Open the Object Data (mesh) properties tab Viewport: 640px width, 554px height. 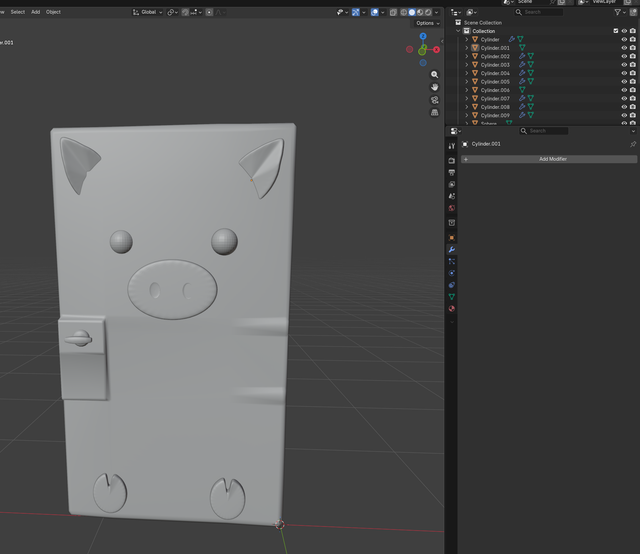tap(451, 297)
